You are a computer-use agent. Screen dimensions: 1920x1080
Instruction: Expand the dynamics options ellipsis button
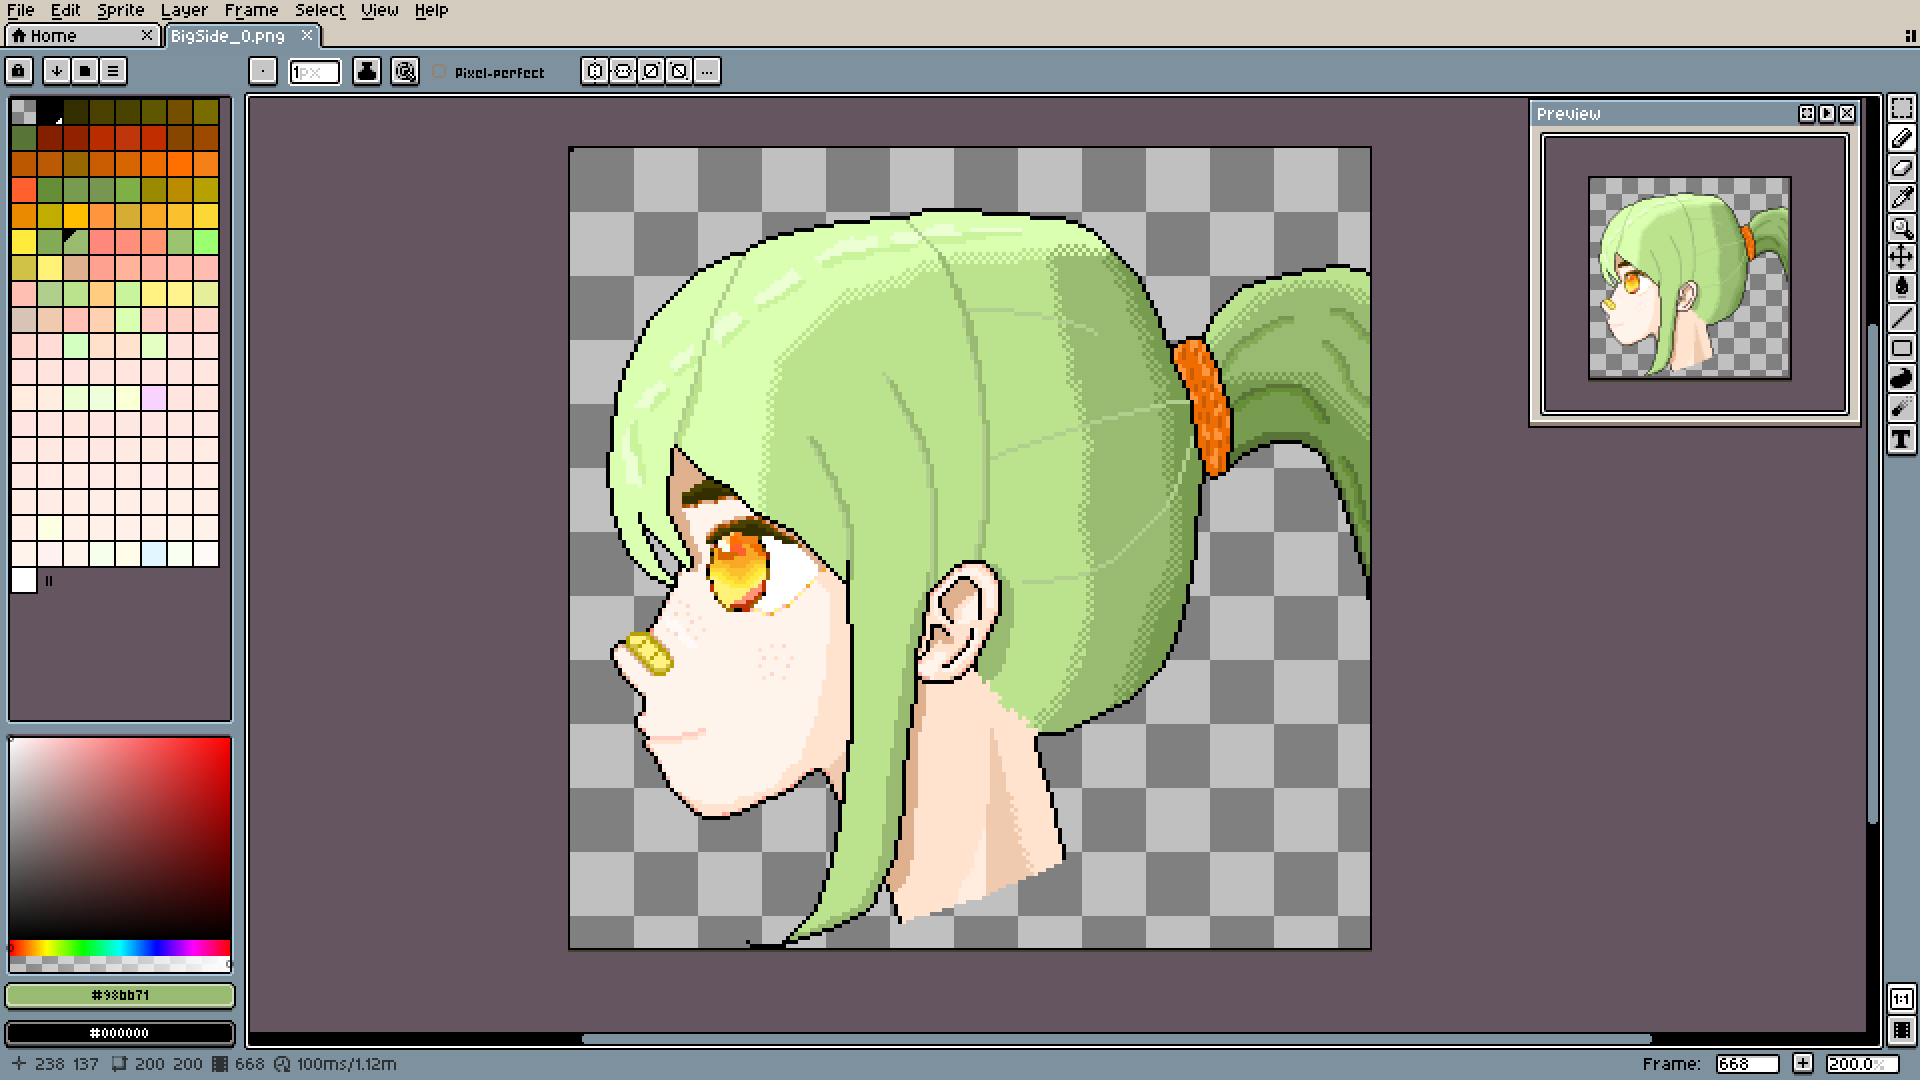point(707,71)
